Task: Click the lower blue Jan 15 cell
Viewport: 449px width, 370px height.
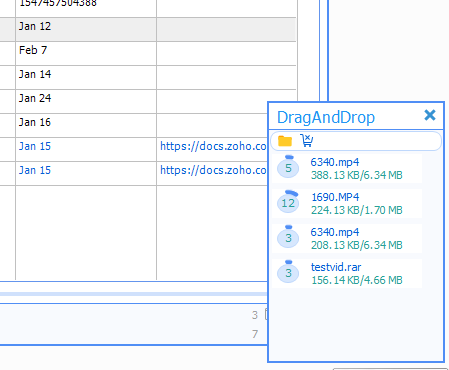Action: click(86, 174)
